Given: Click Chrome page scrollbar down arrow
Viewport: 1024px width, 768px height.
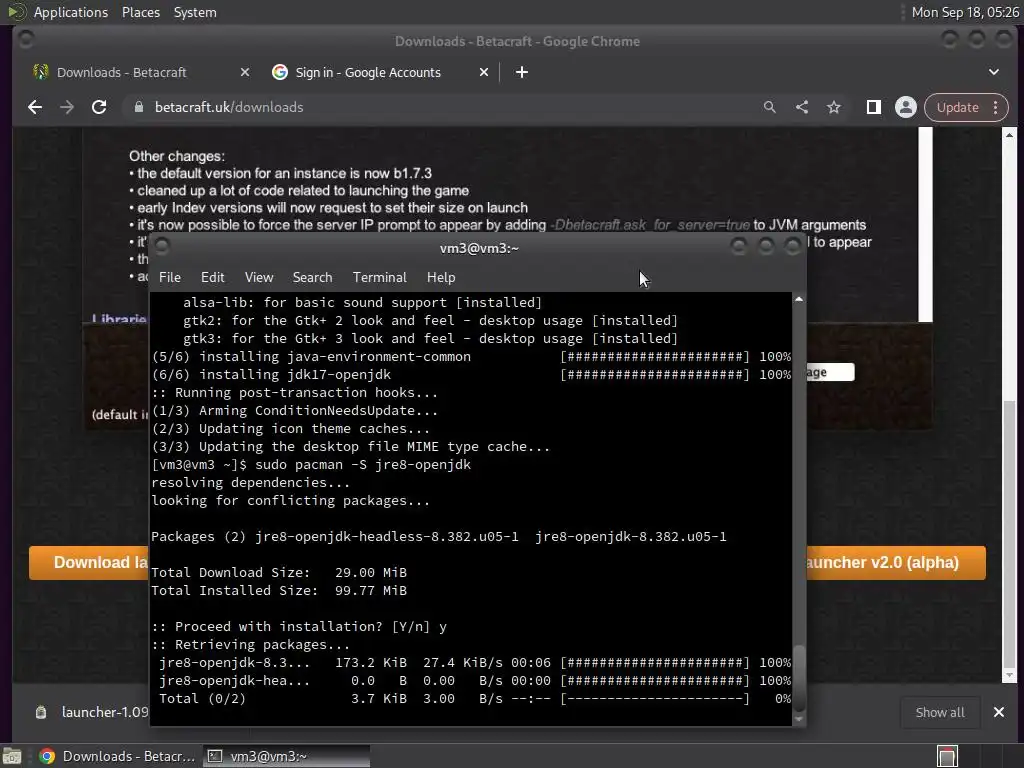Looking at the screenshot, I should click(x=1010, y=675).
